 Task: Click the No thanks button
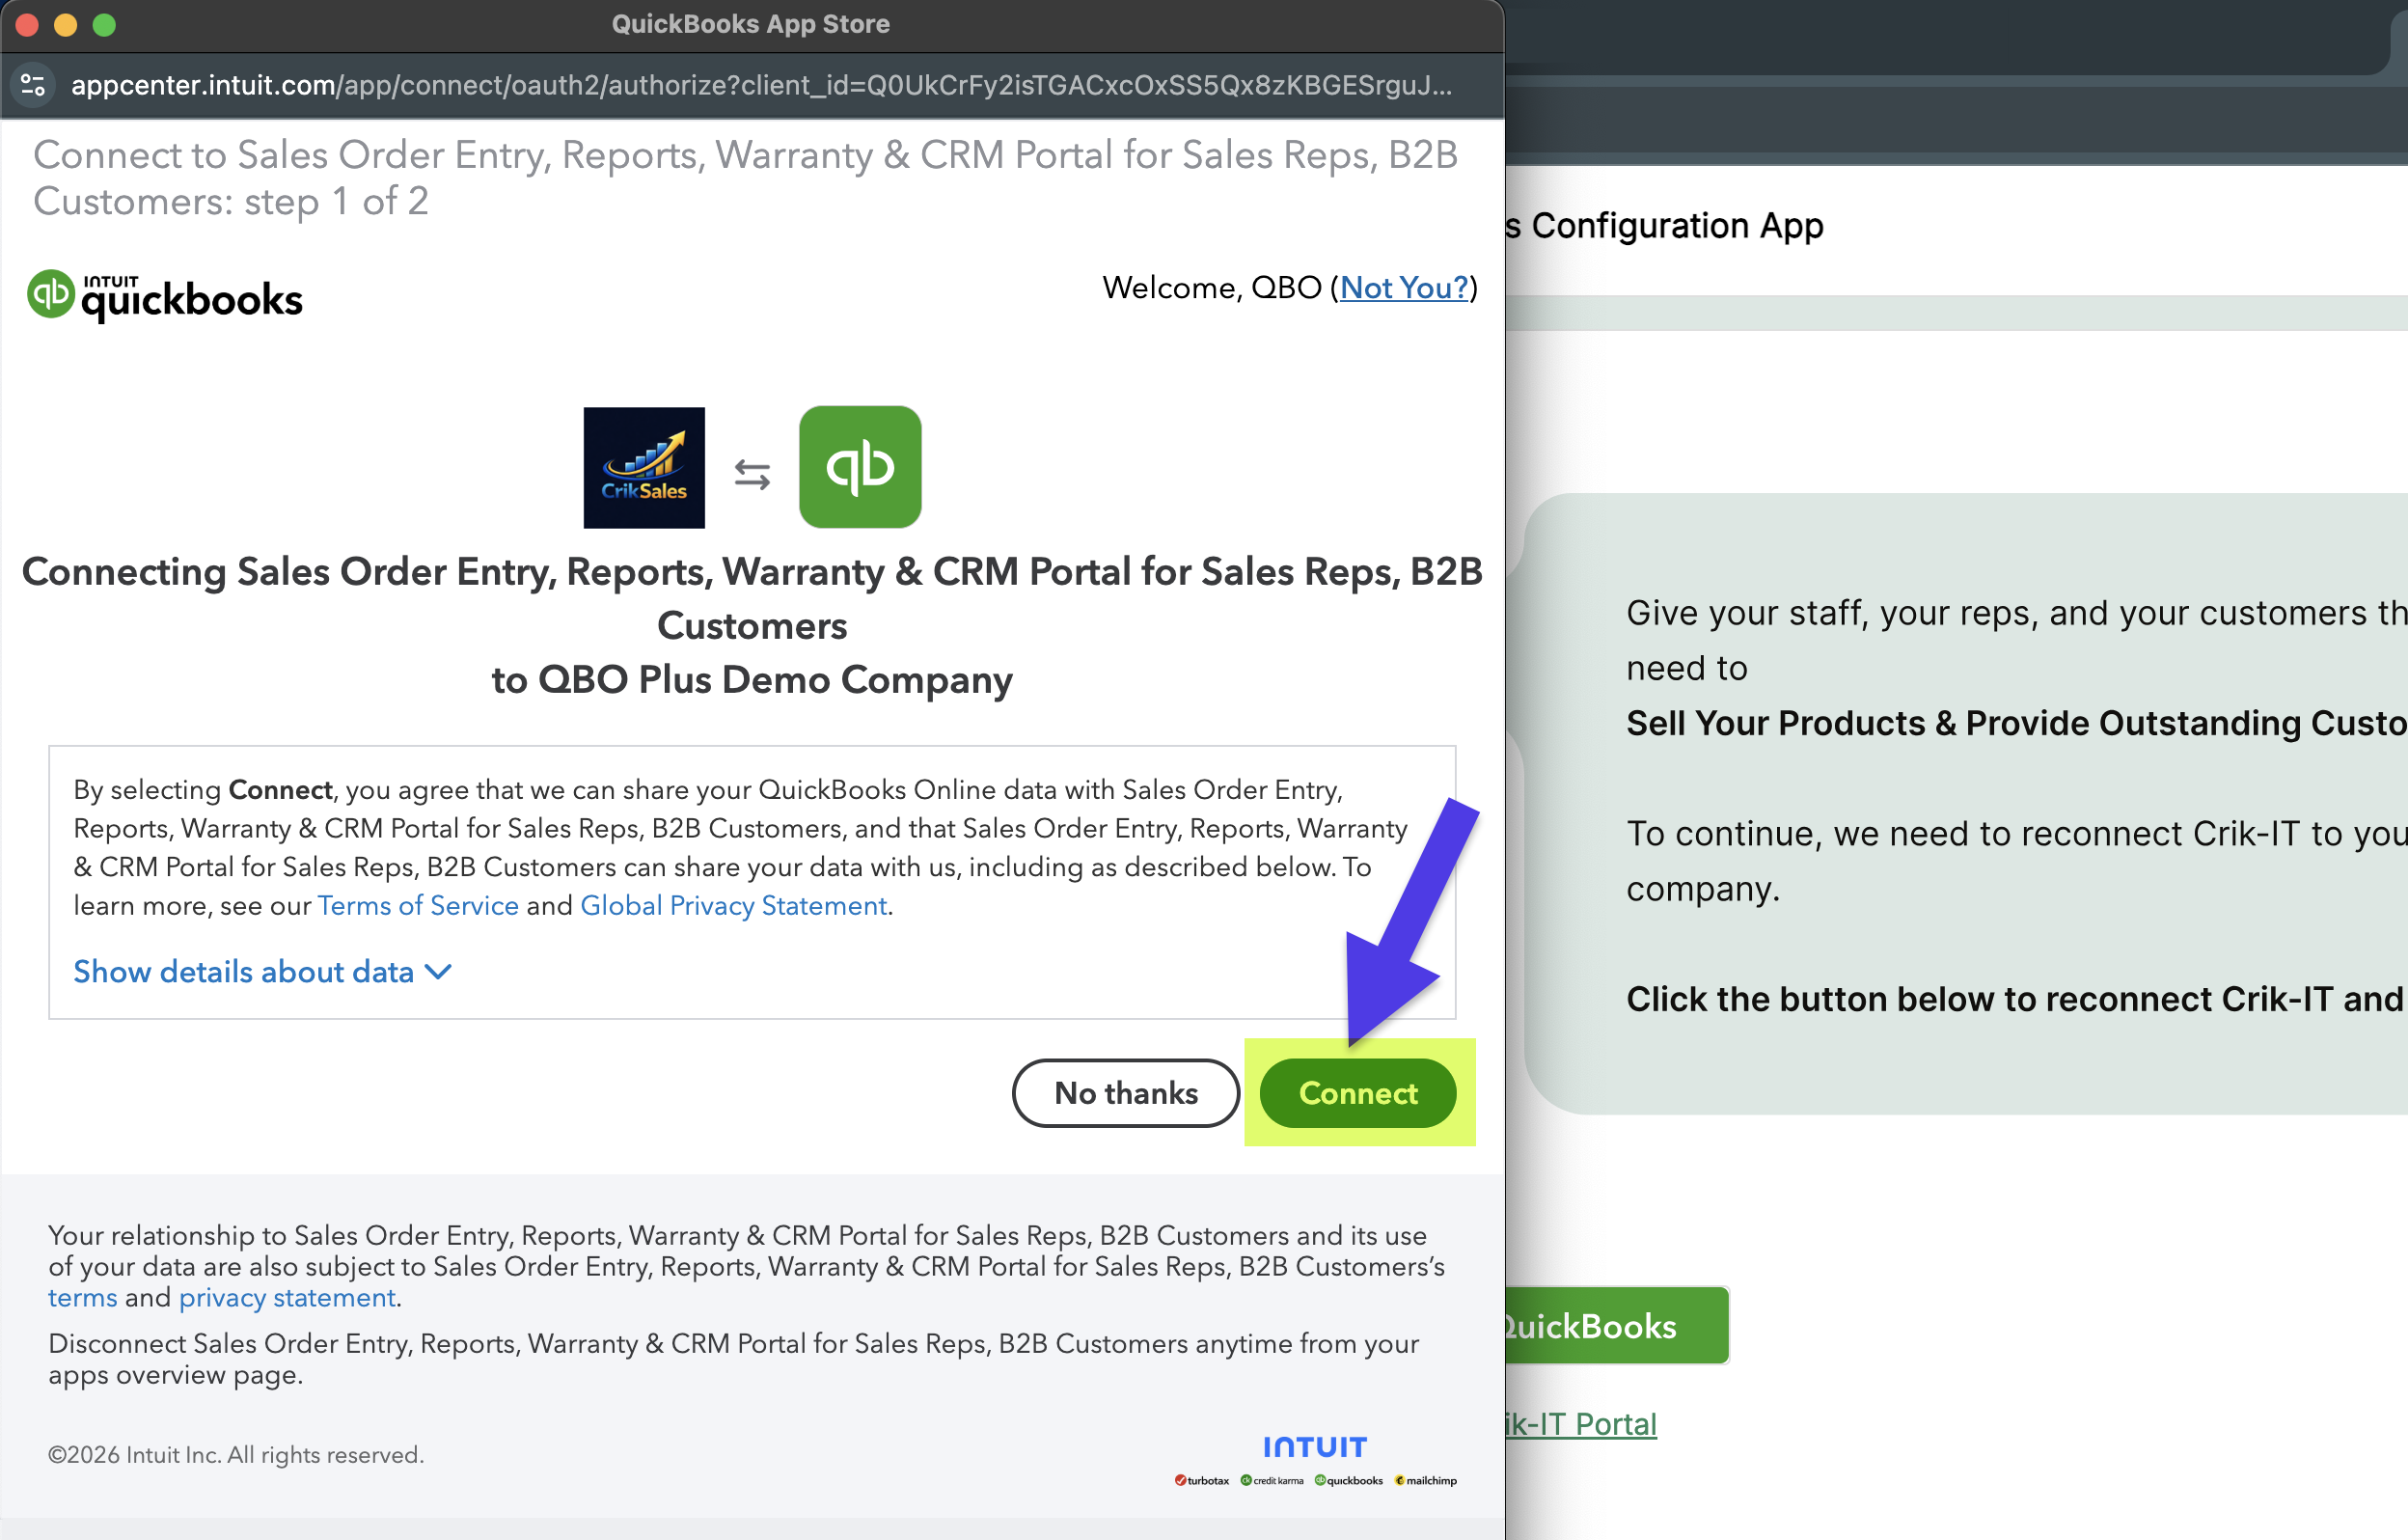[x=1126, y=1093]
